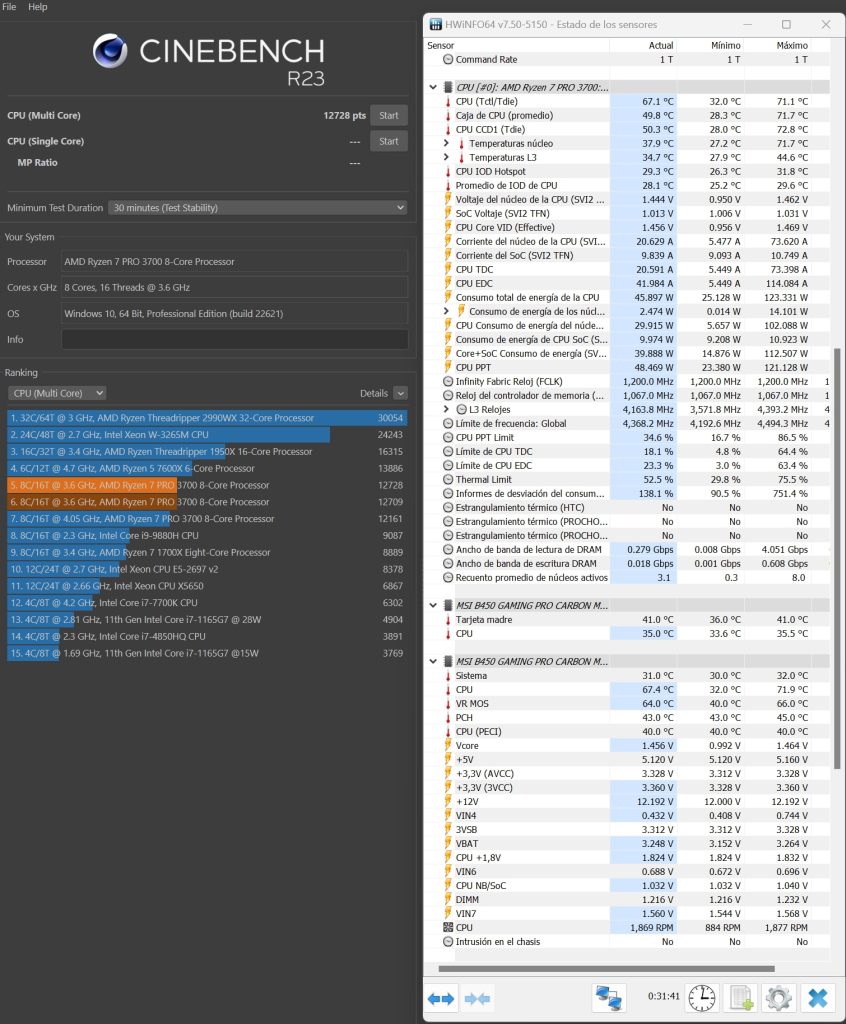Click the lightning icon beside CPU PPT
The height and width of the screenshot is (1024, 846).
click(448, 367)
